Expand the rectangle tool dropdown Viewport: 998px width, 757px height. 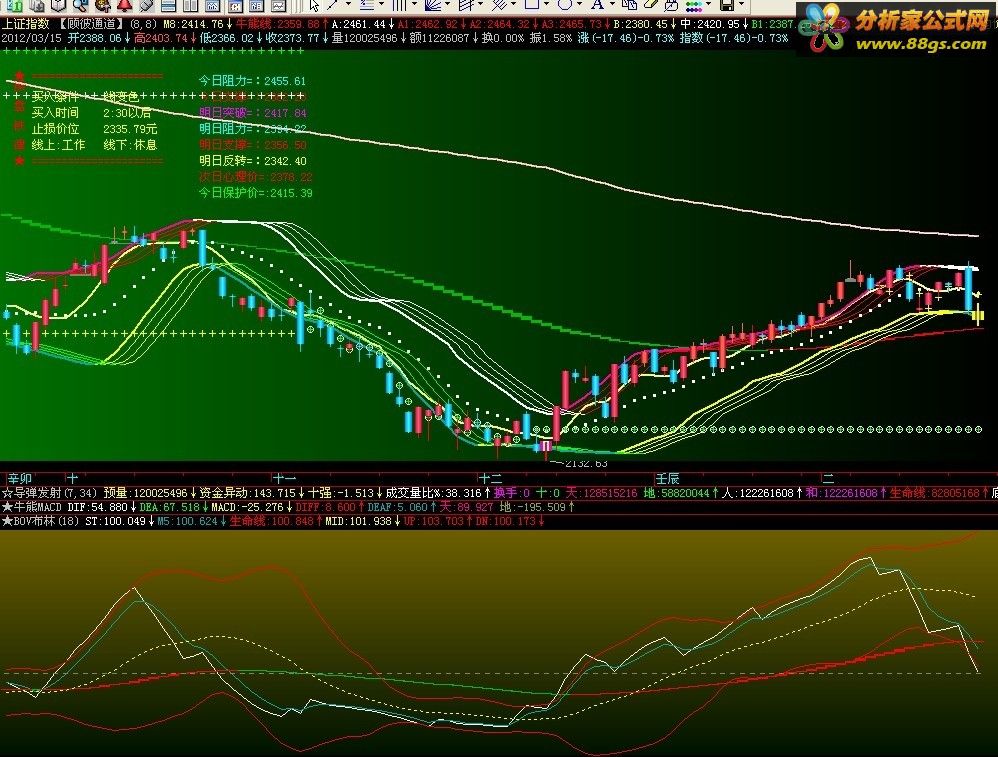[546, 4]
